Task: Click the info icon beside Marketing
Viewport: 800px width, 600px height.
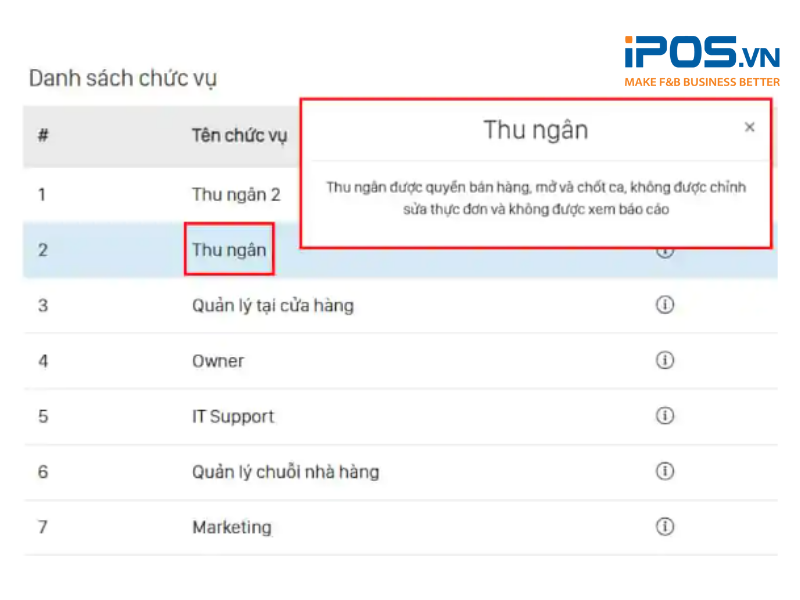Action: click(x=665, y=527)
